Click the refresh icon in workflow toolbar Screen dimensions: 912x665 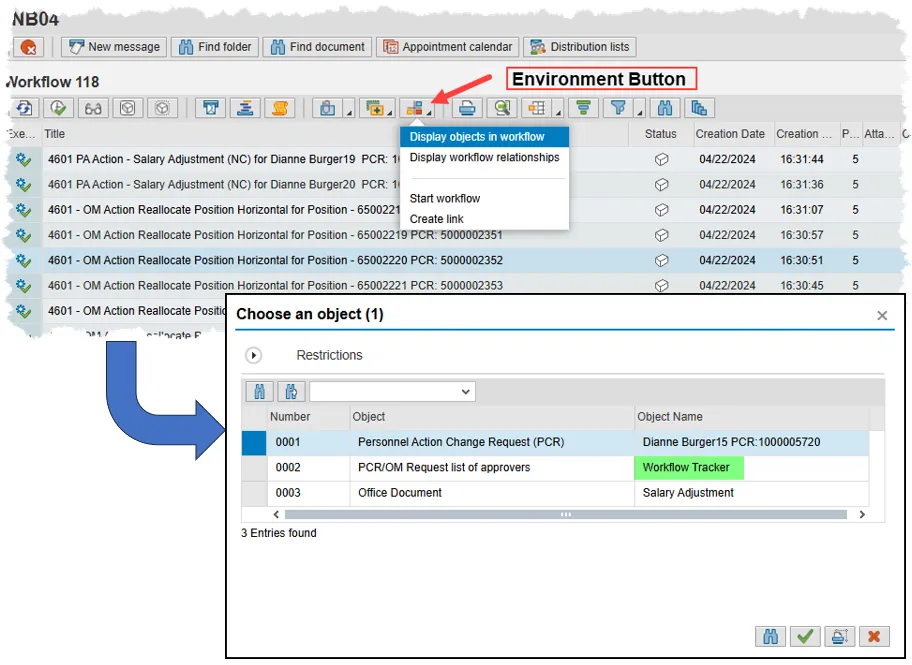[23, 108]
